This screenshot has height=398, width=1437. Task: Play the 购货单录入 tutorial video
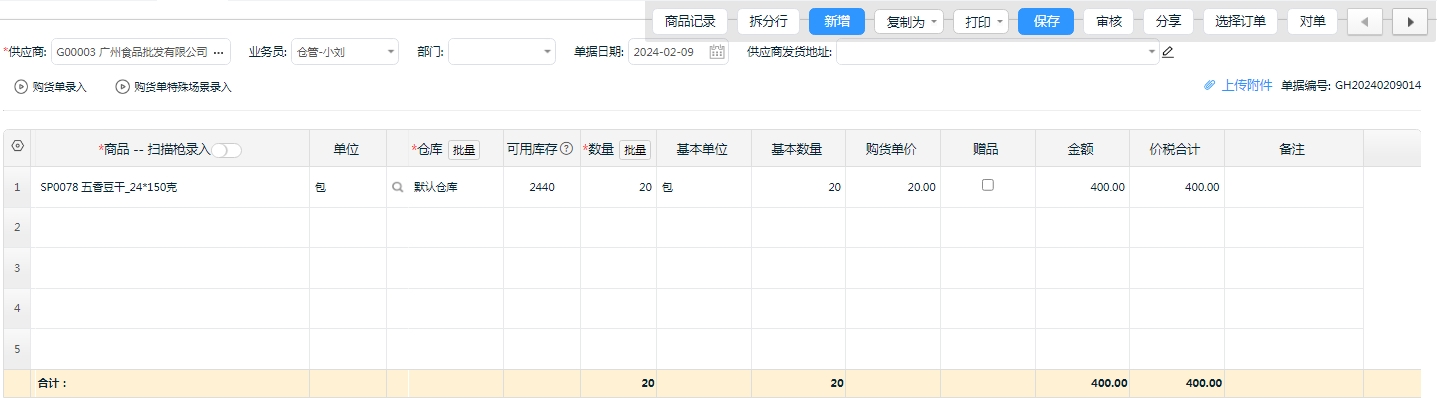[21, 87]
